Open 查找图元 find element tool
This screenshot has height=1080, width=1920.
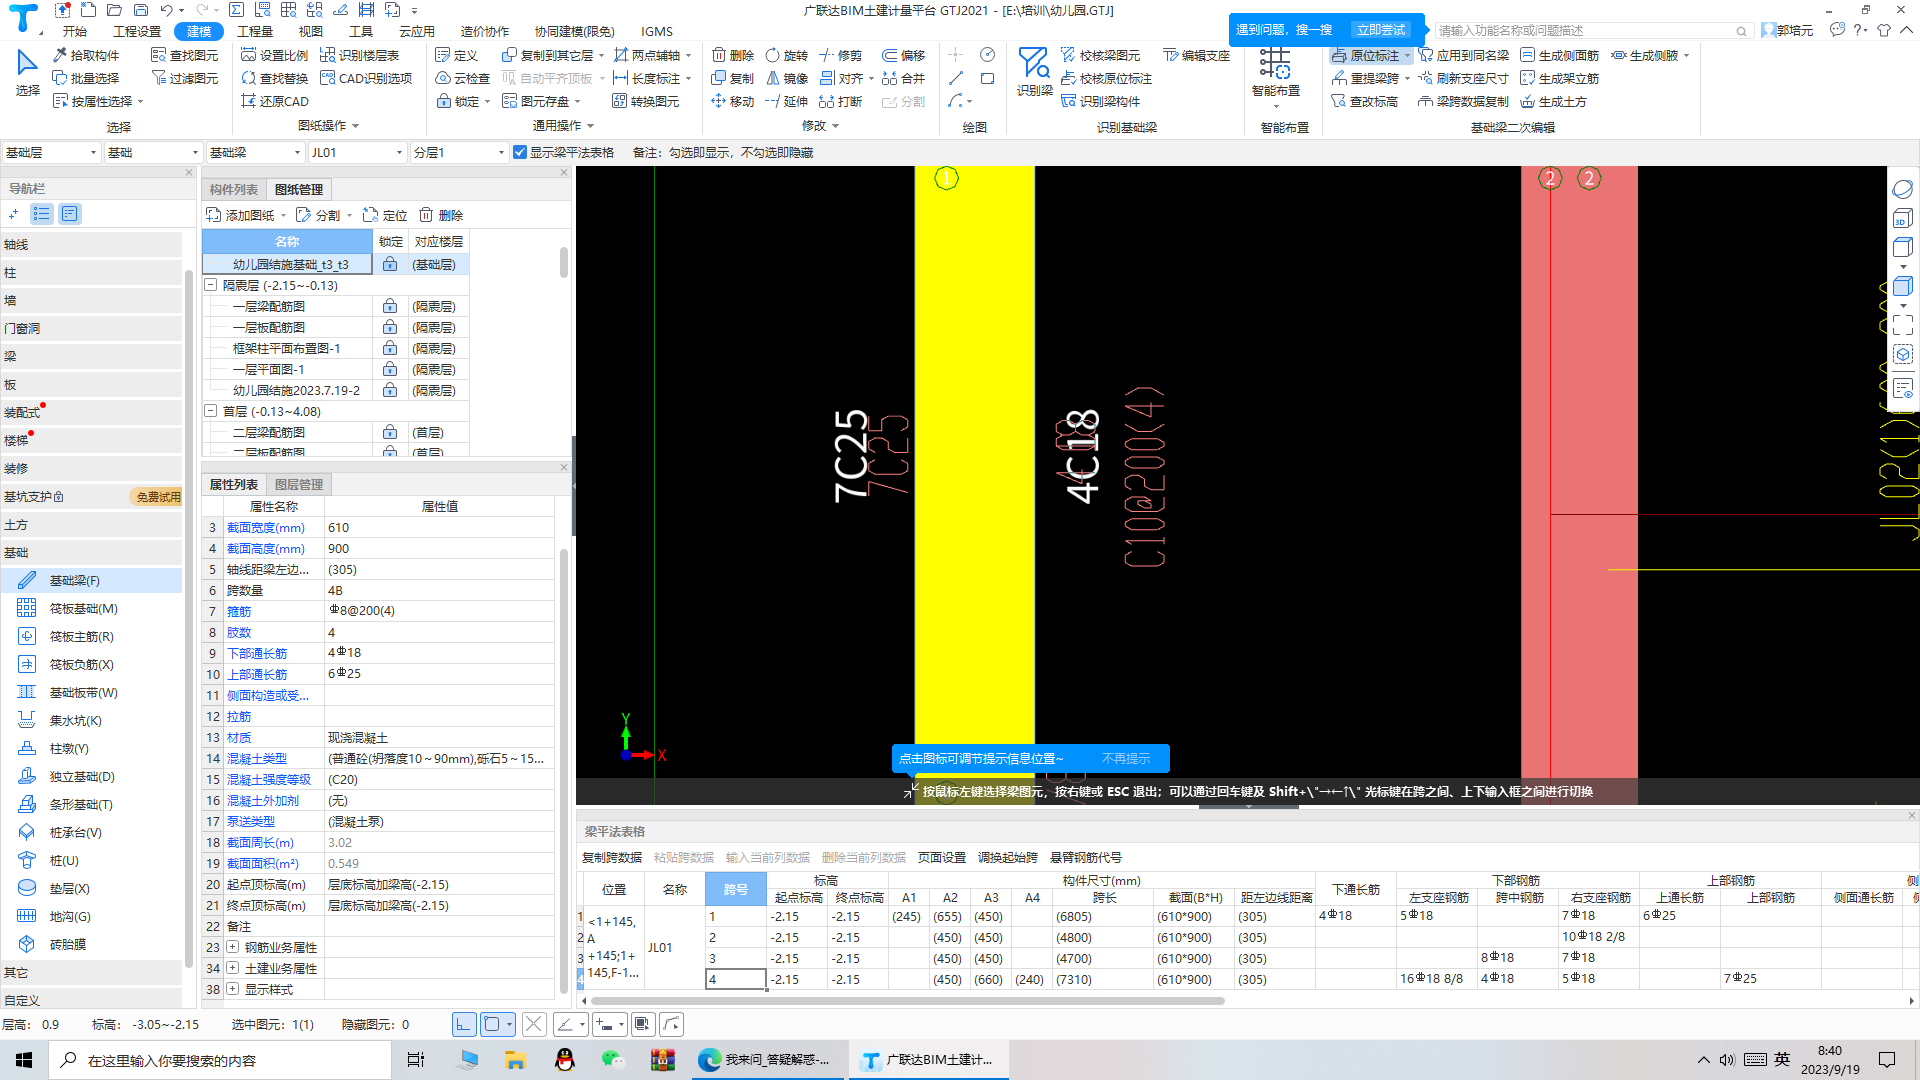(185, 55)
